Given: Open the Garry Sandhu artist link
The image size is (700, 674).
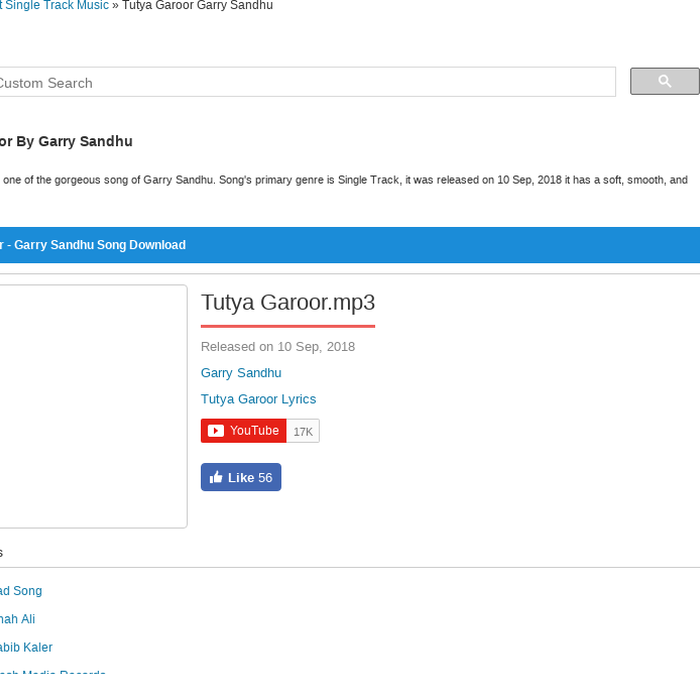Looking at the screenshot, I should tap(241, 373).
